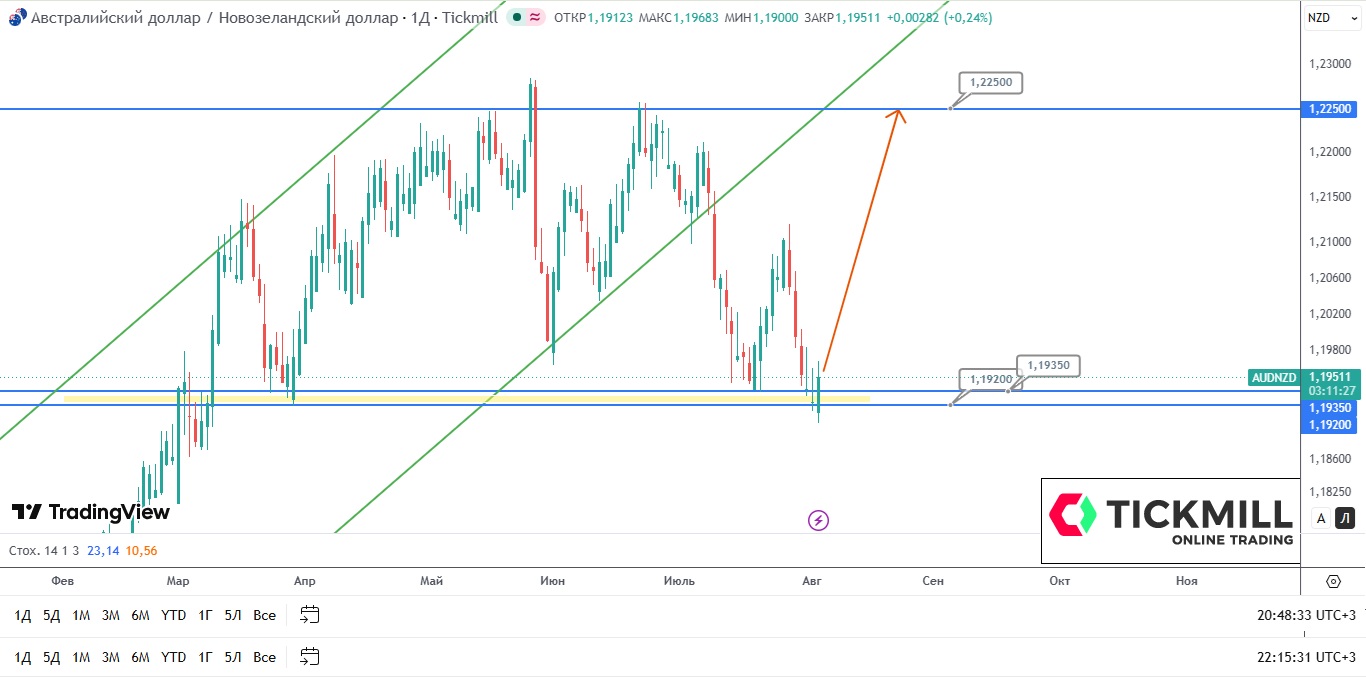
Task: Select 5Л range in the 22:15:31 row
Action: click(233, 657)
